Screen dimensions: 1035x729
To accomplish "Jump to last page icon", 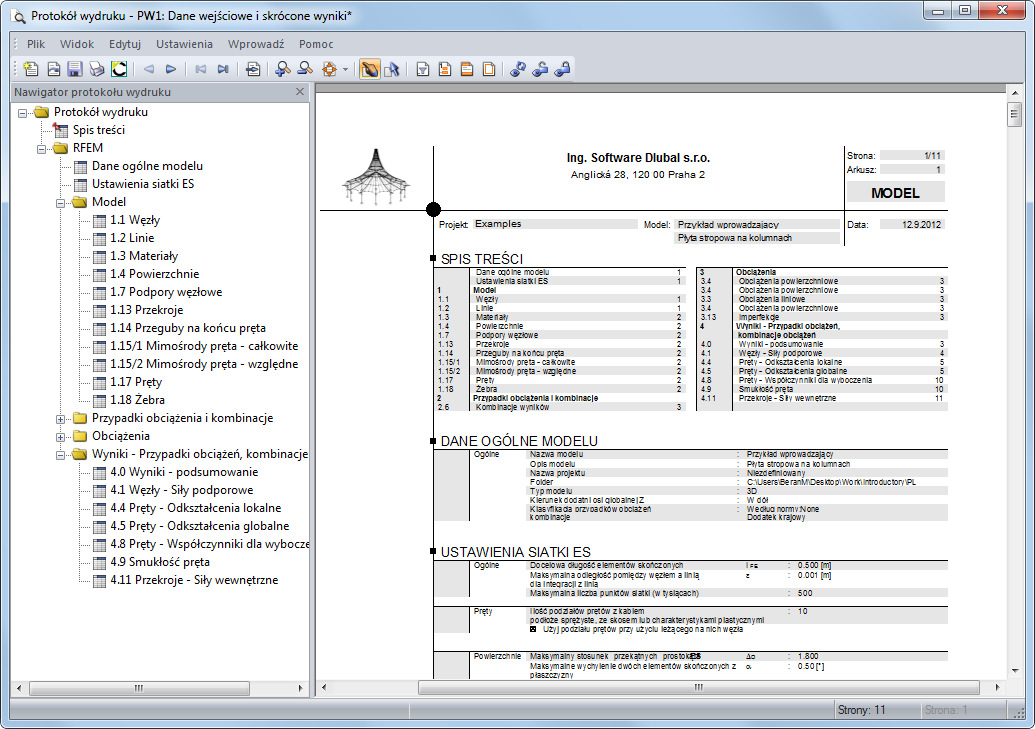I will pos(223,69).
